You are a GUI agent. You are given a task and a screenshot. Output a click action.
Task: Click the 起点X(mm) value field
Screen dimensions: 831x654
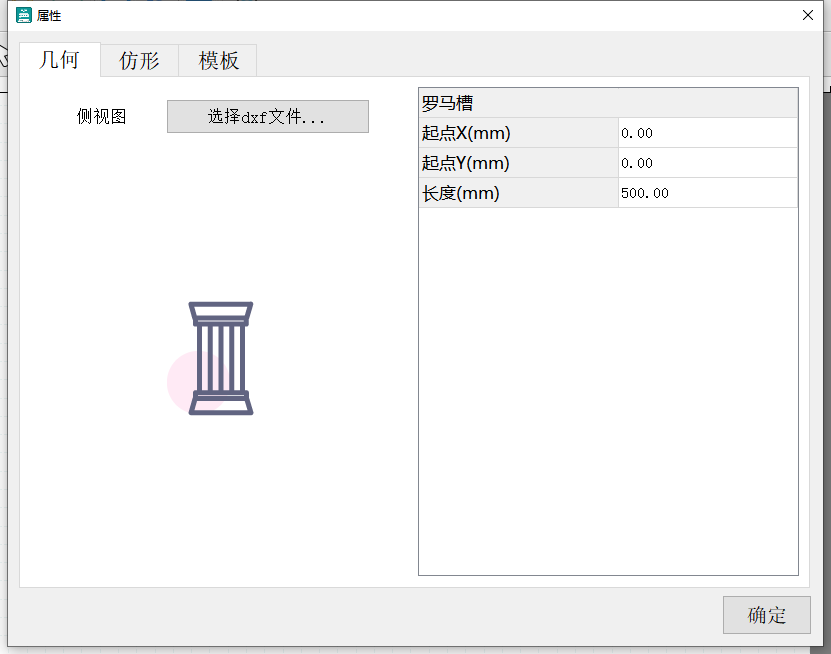pyautogui.click(x=707, y=133)
